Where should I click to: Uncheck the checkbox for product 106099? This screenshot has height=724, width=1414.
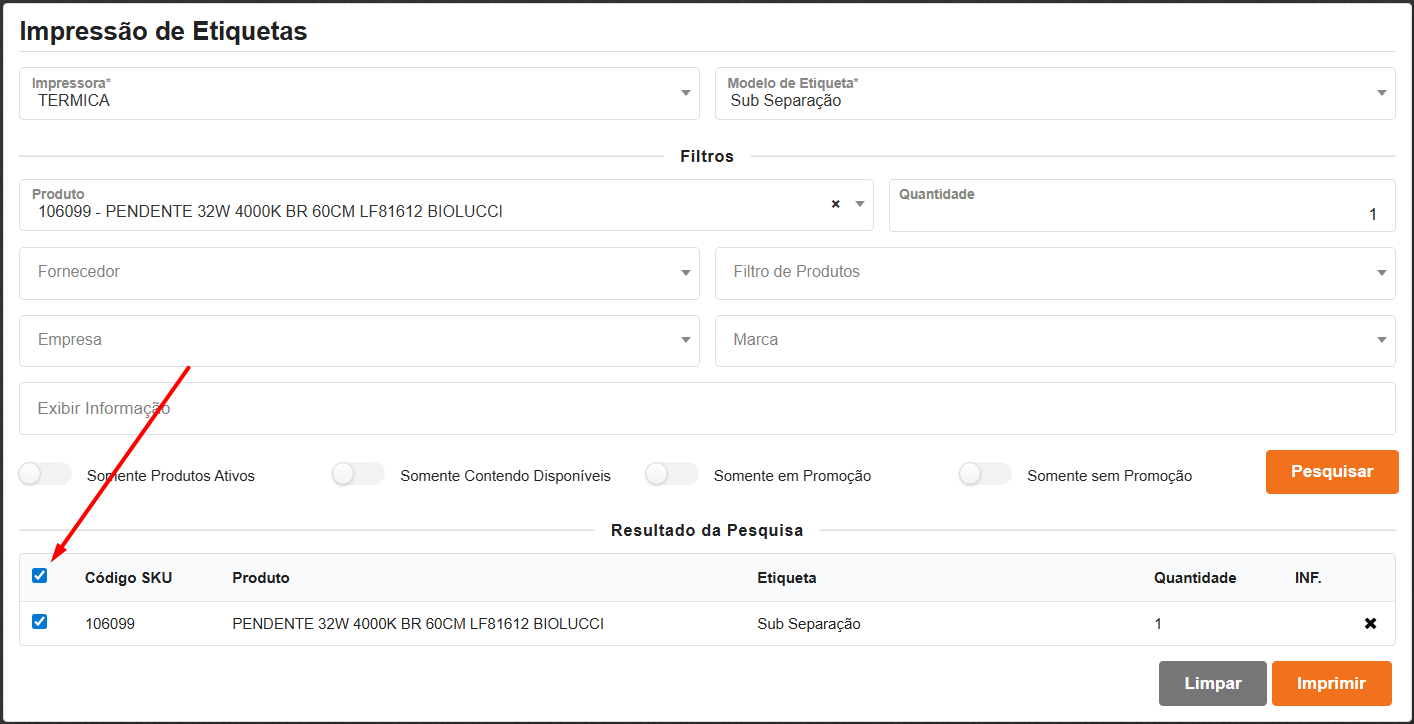point(39,622)
